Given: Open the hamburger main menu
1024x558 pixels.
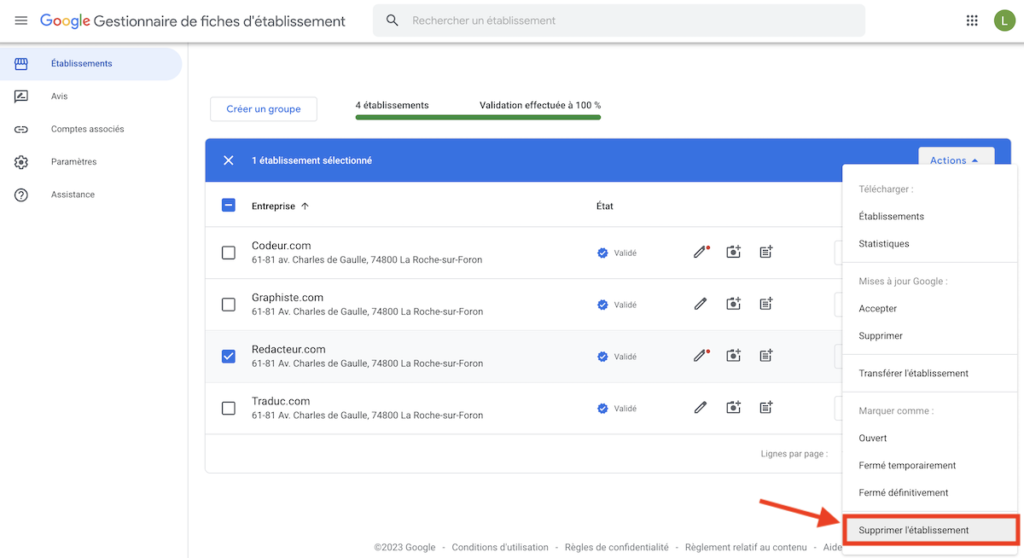Looking at the screenshot, I should click(21, 21).
